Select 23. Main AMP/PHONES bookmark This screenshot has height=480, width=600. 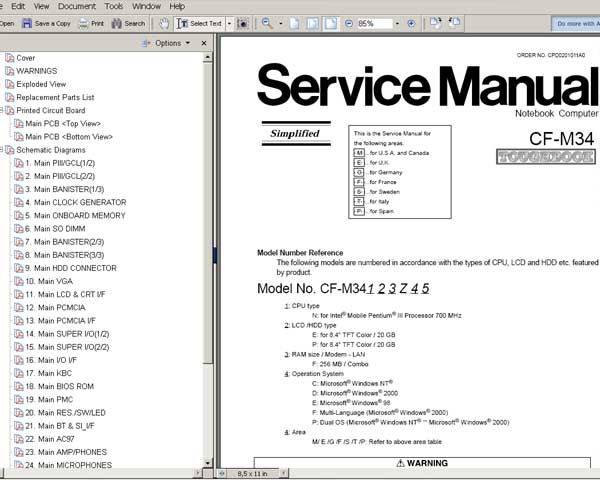pos(66,452)
